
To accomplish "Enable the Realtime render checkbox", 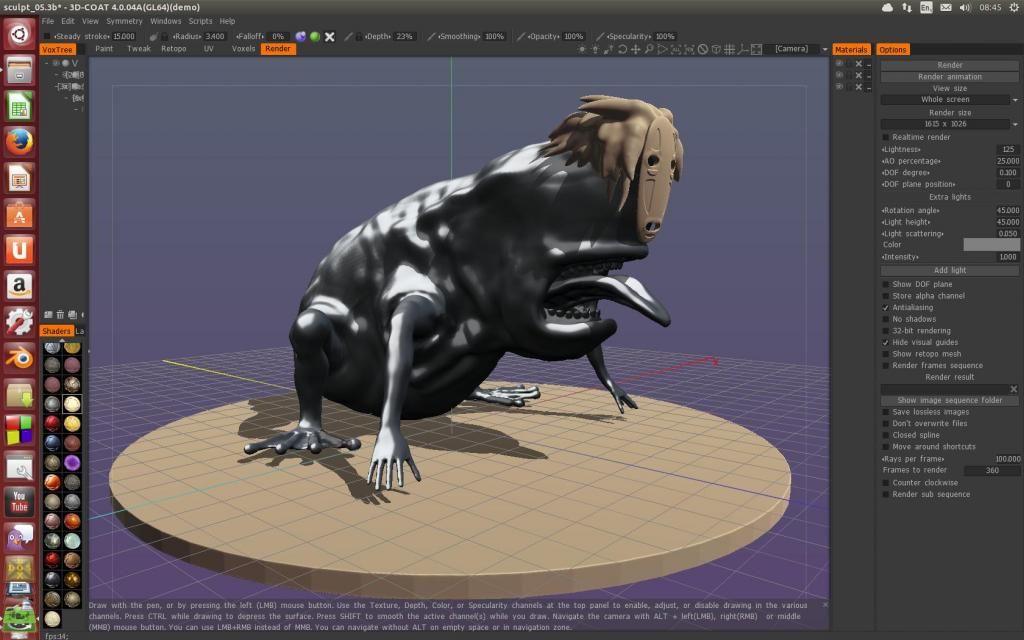I will coord(885,137).
